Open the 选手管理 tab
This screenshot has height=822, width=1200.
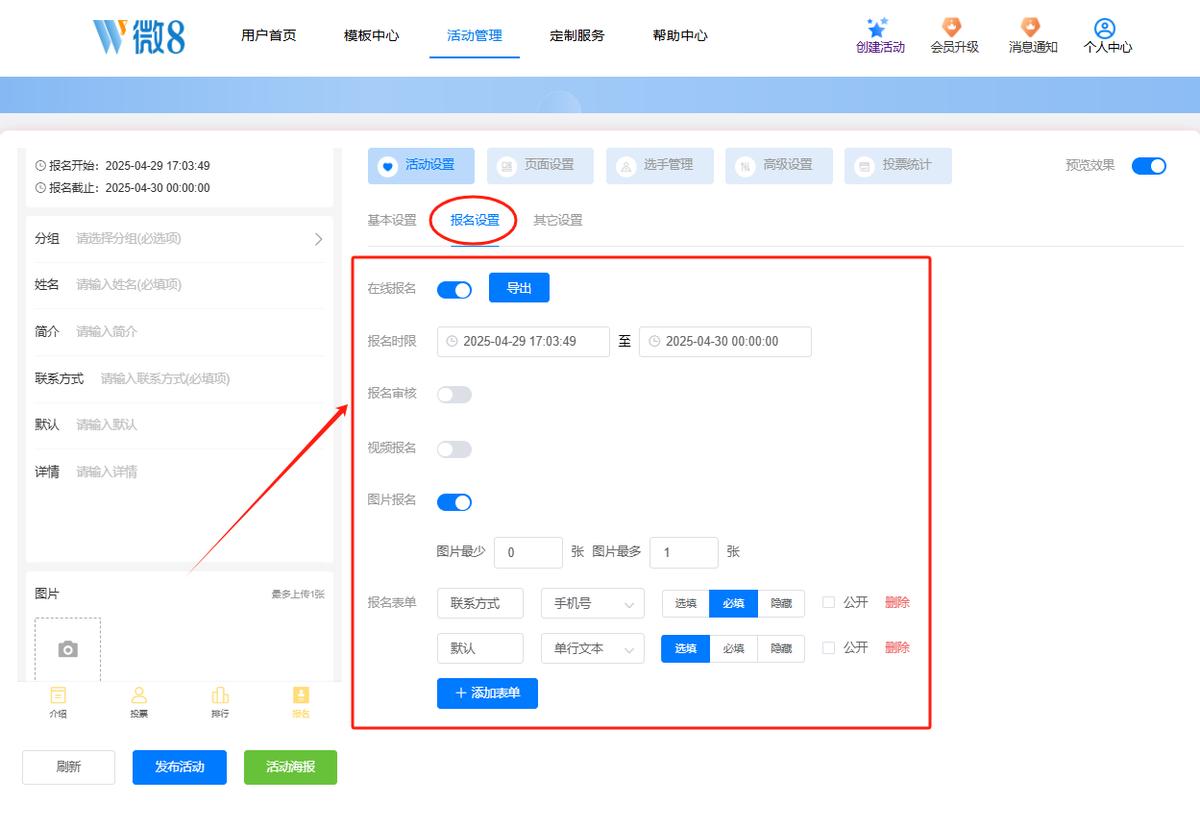pos(659,165)
